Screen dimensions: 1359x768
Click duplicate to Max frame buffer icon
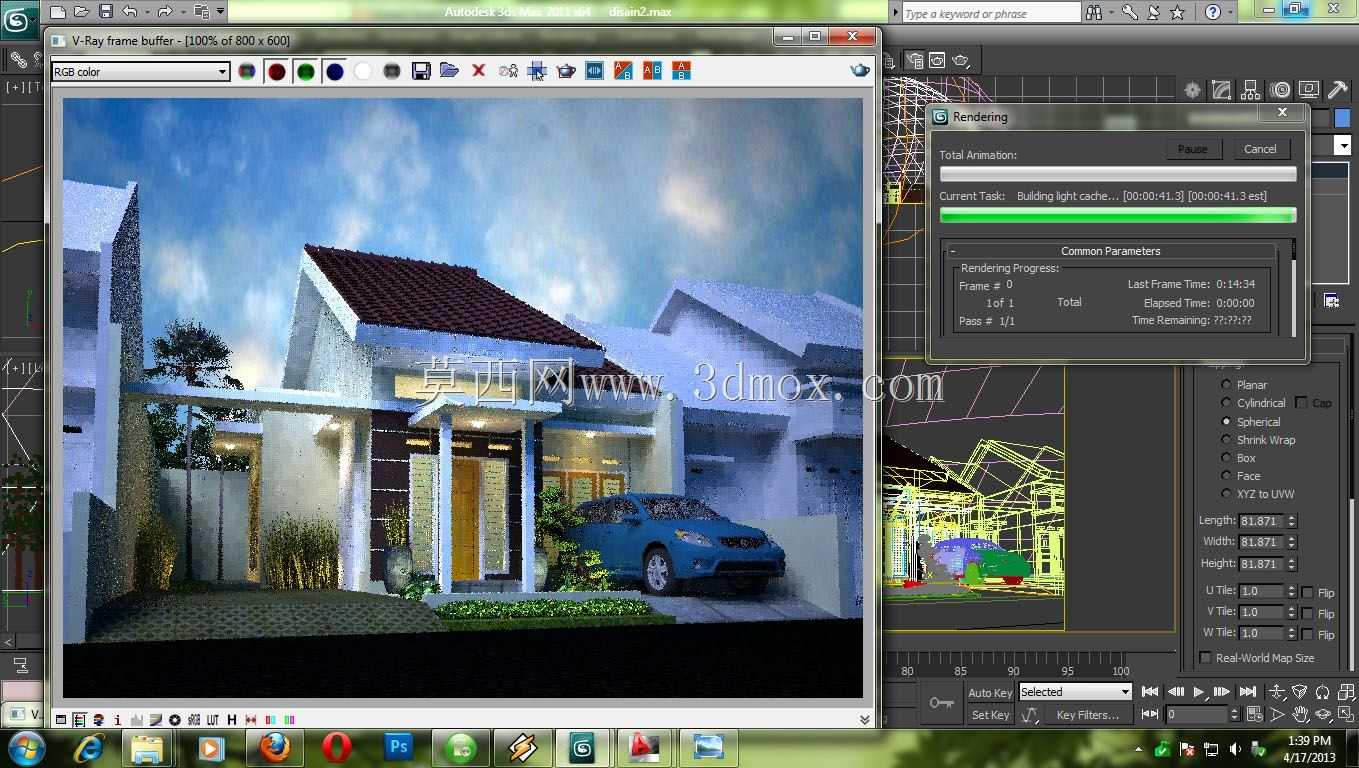coord(508,71)
